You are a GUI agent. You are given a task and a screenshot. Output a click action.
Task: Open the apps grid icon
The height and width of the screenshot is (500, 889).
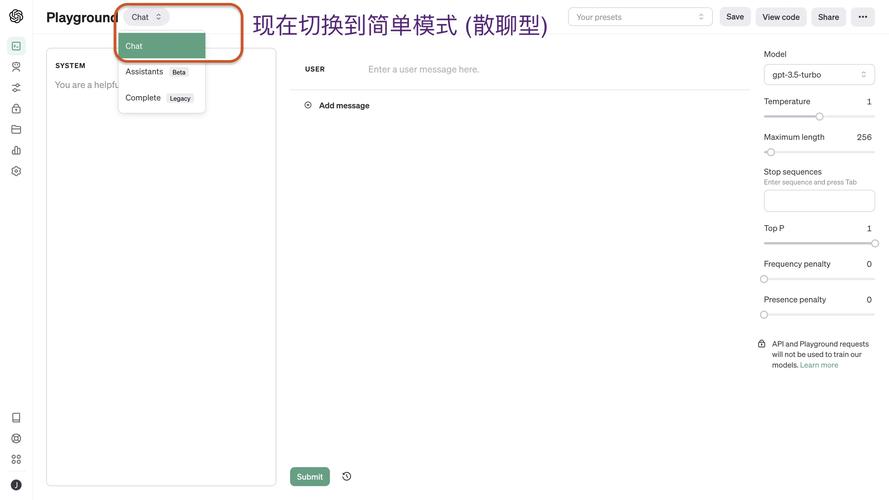[16, 459]
